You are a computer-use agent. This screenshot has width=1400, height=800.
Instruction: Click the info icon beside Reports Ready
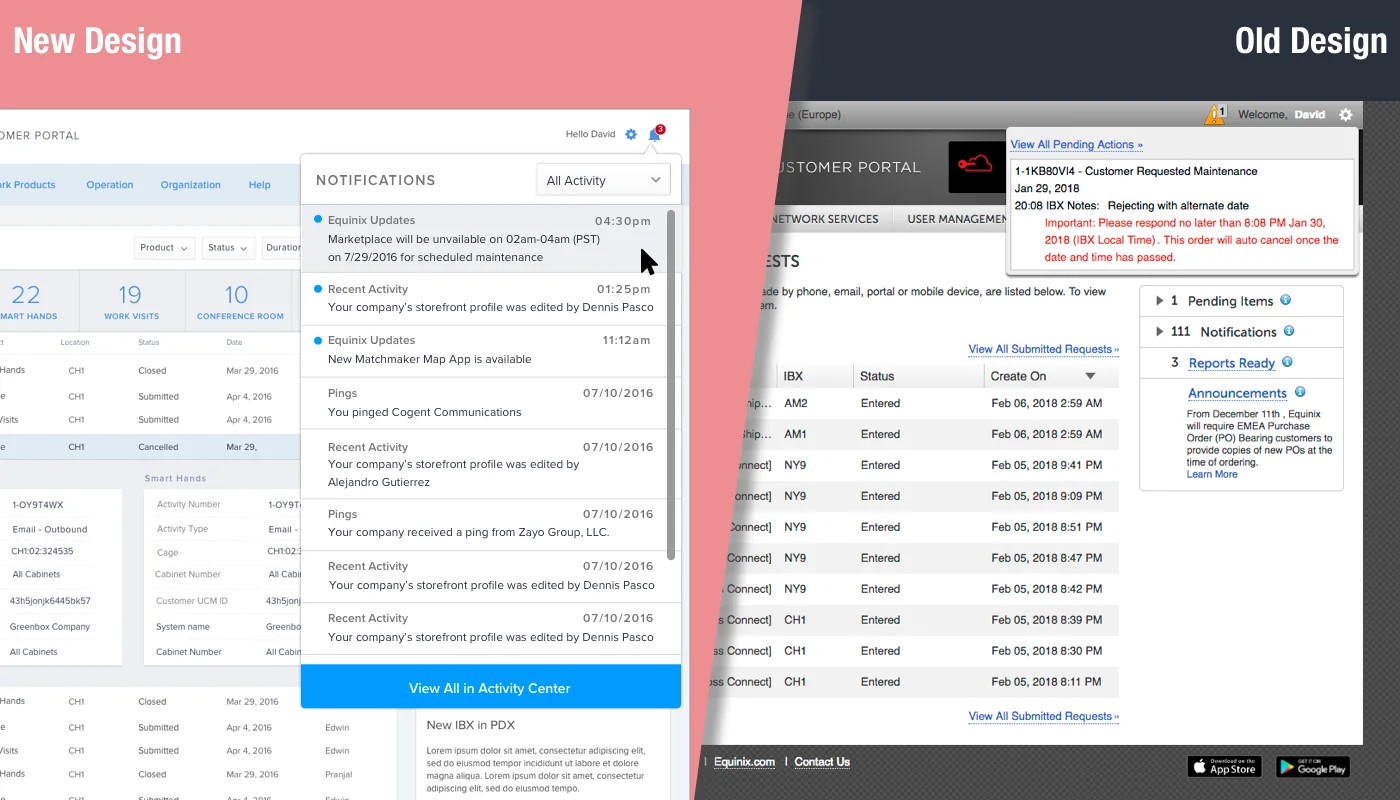click(x=1287, y=362)
